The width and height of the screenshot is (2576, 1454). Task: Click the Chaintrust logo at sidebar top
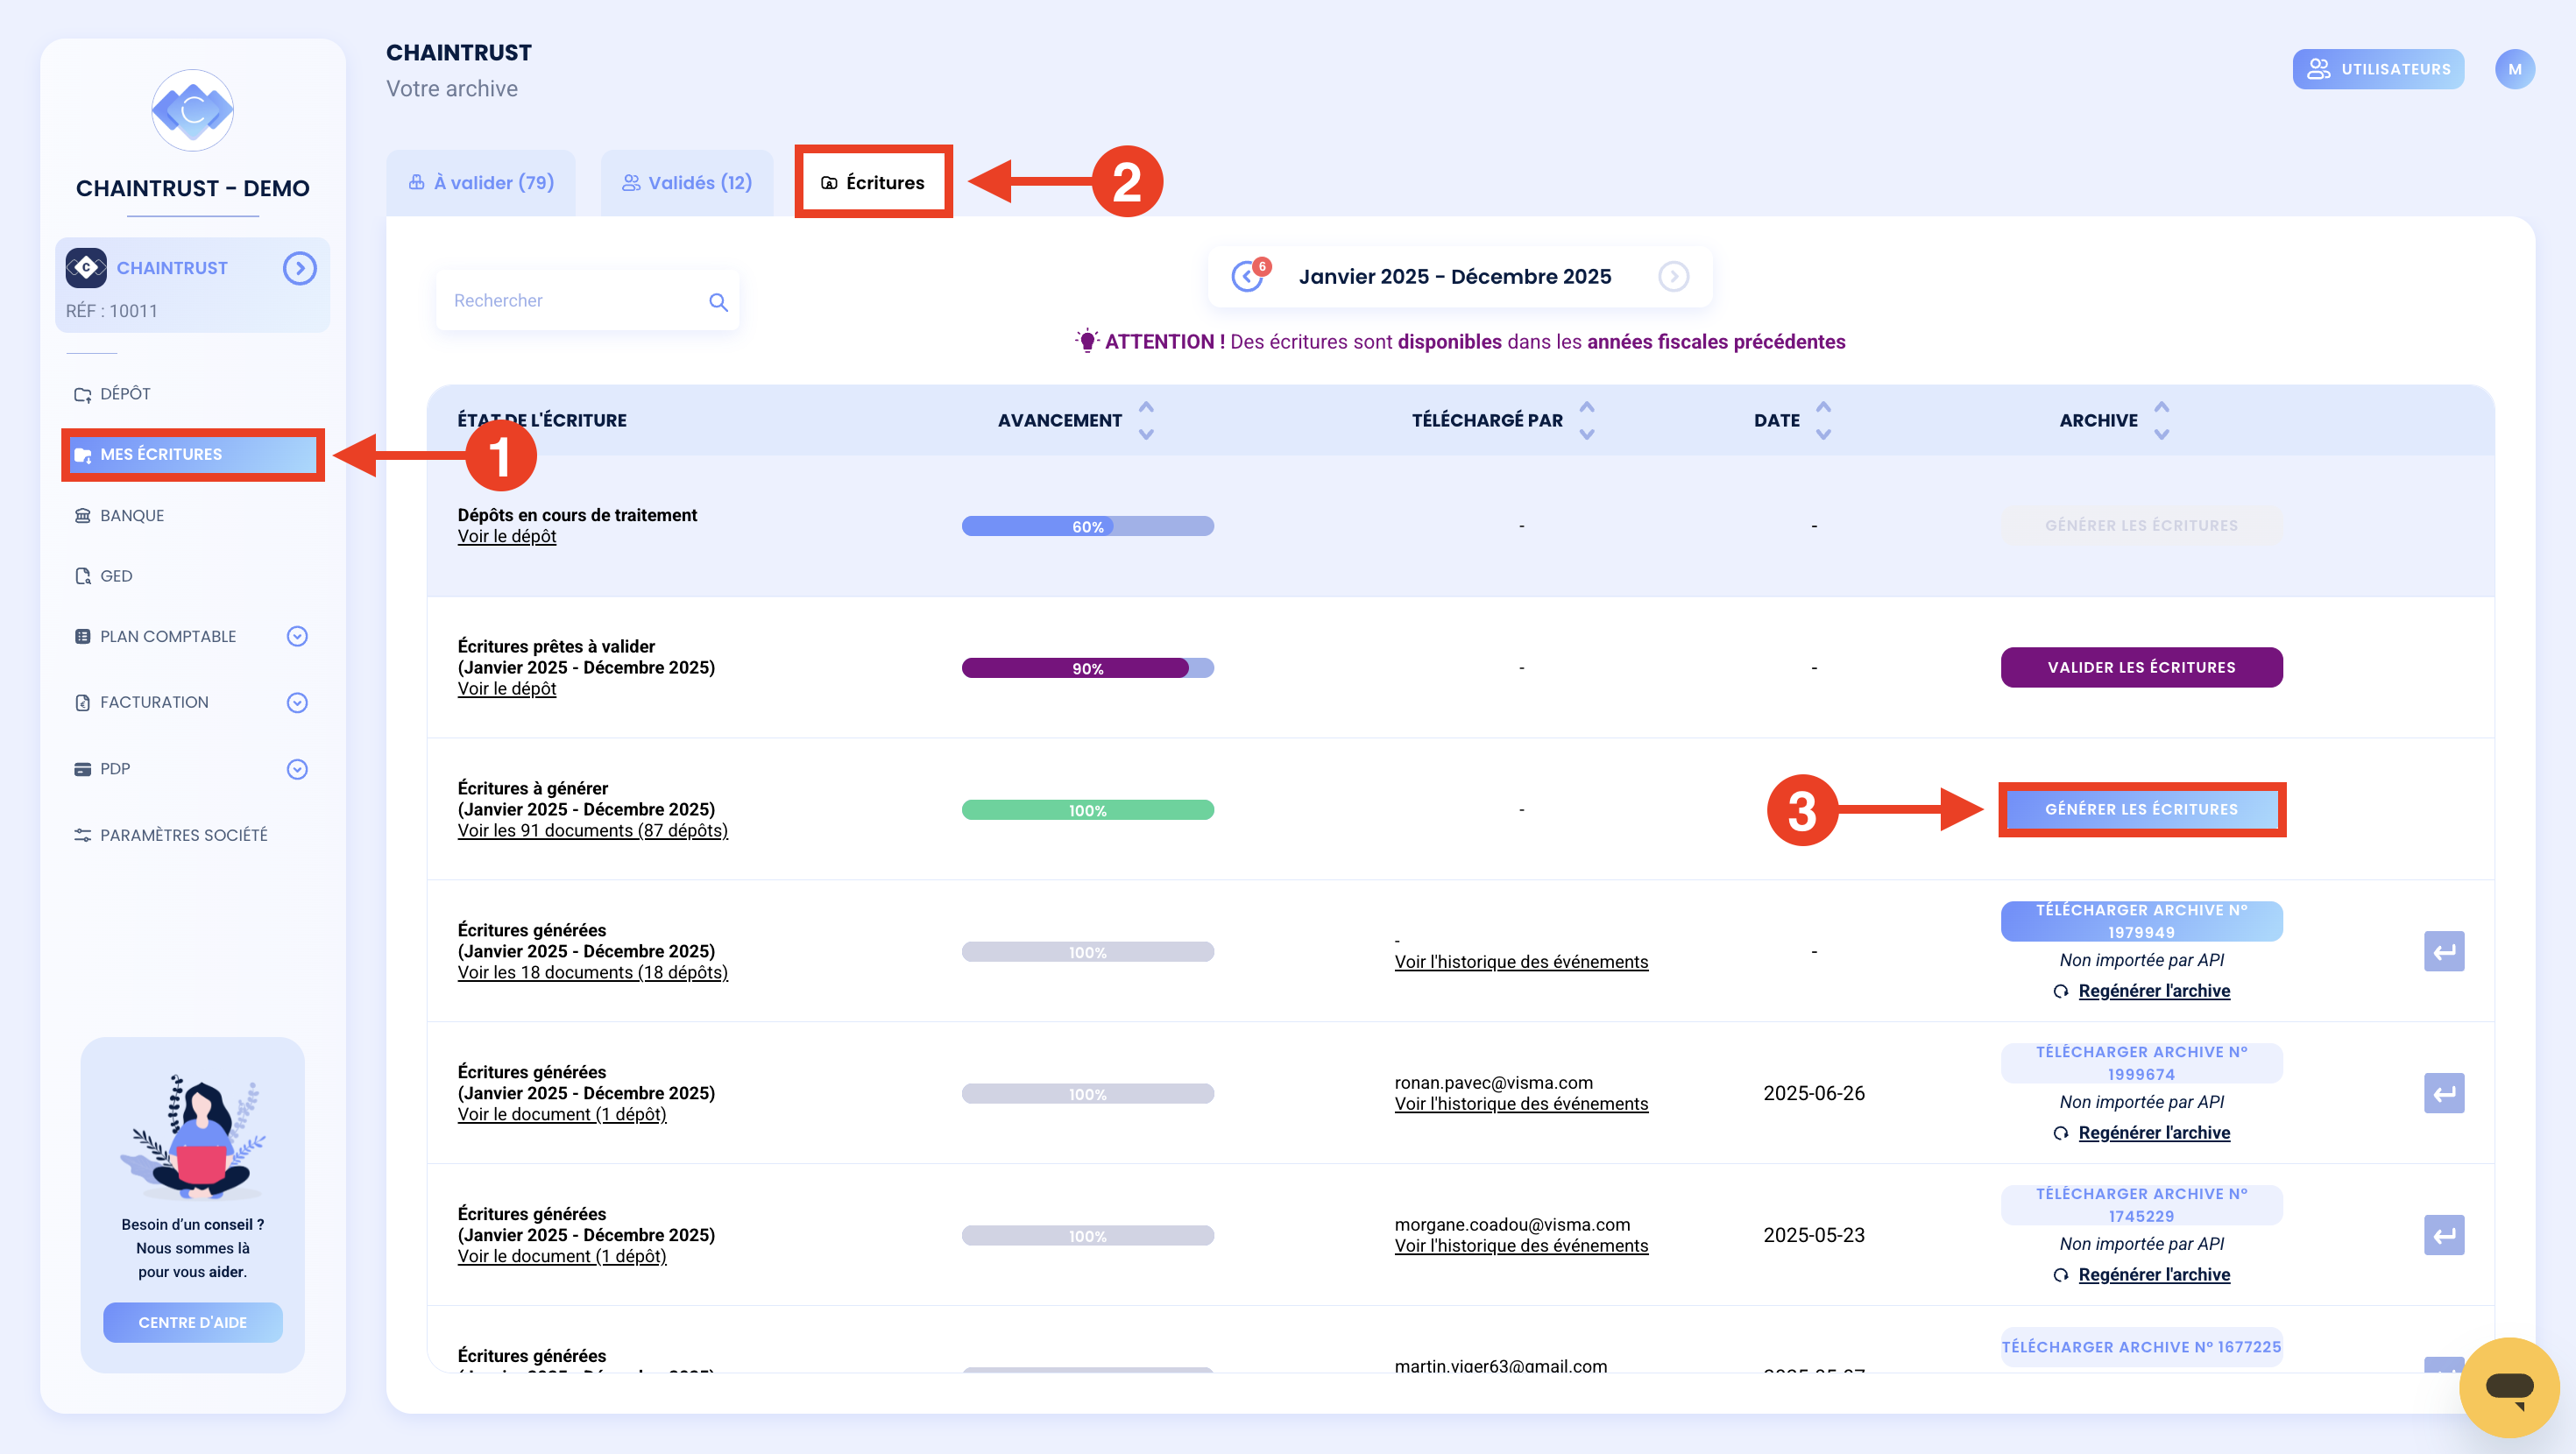(x=192, y=110)
